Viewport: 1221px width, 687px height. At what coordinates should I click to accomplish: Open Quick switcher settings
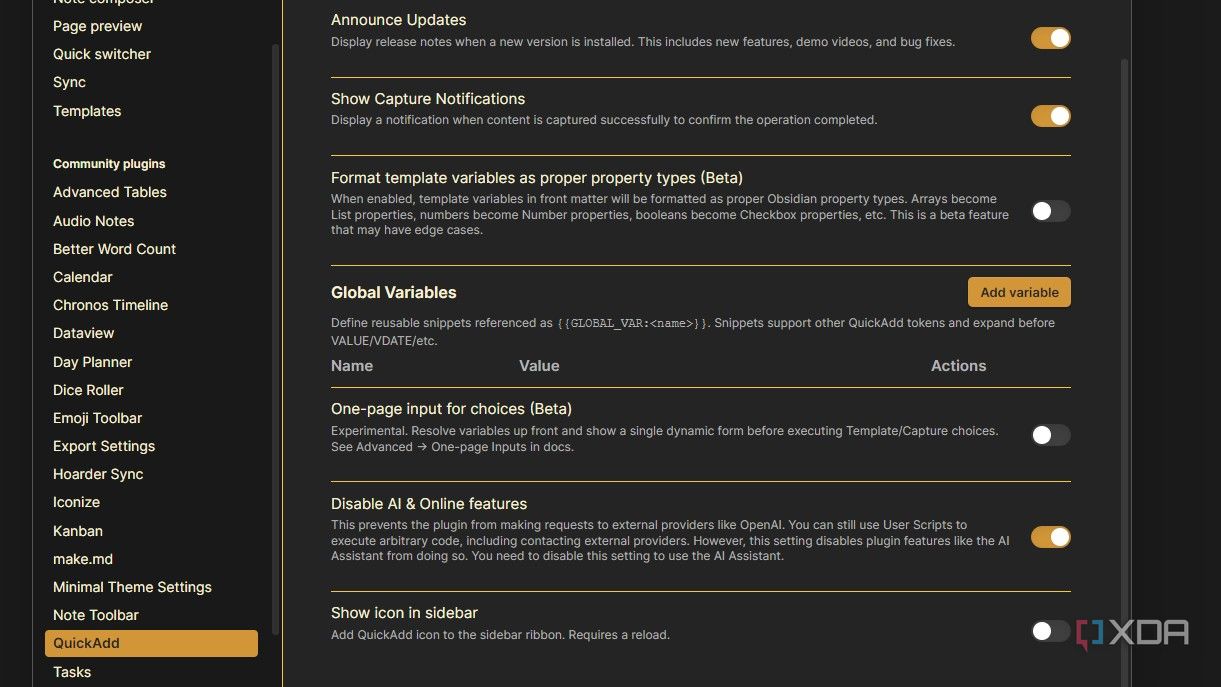102,54
